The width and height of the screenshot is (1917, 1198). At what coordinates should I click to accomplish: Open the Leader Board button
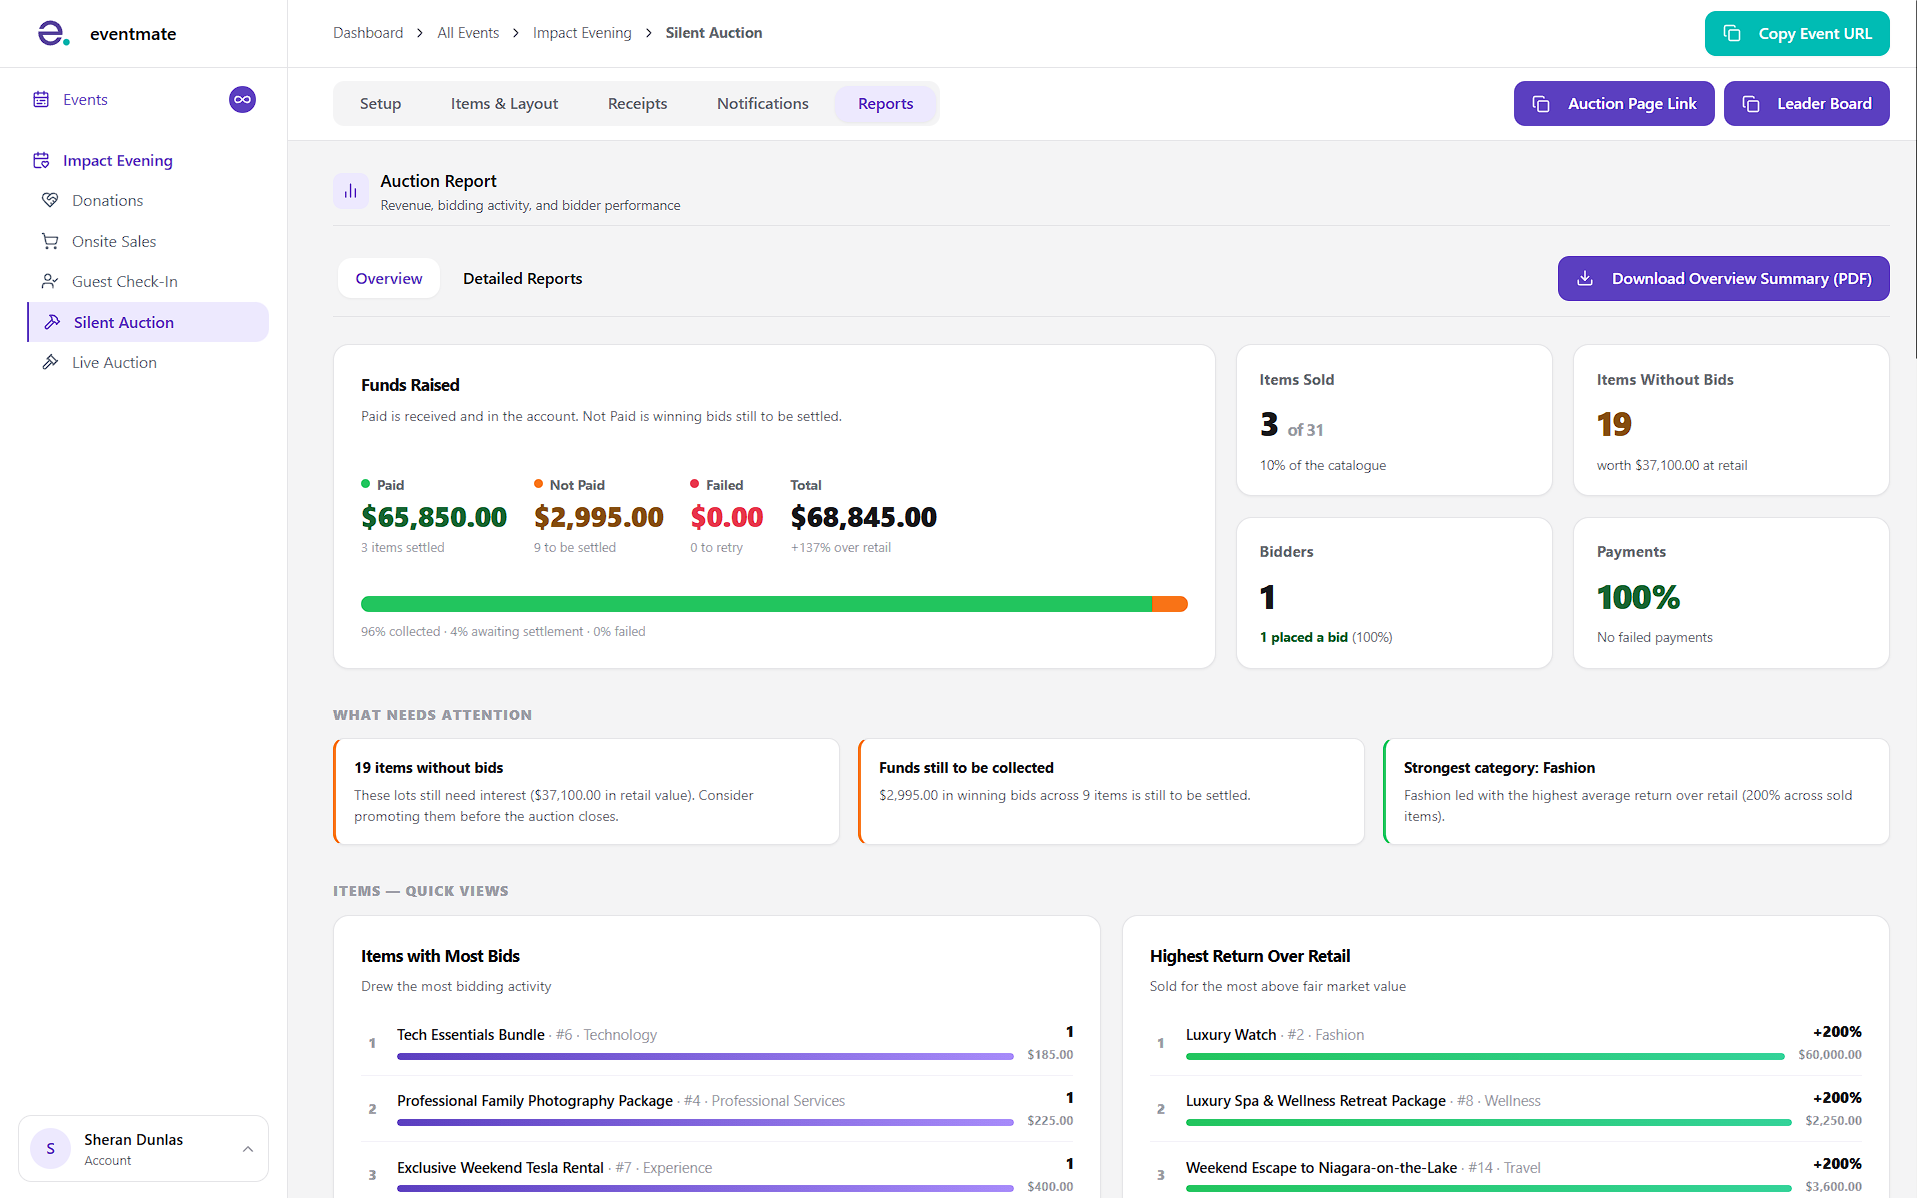1806,104
